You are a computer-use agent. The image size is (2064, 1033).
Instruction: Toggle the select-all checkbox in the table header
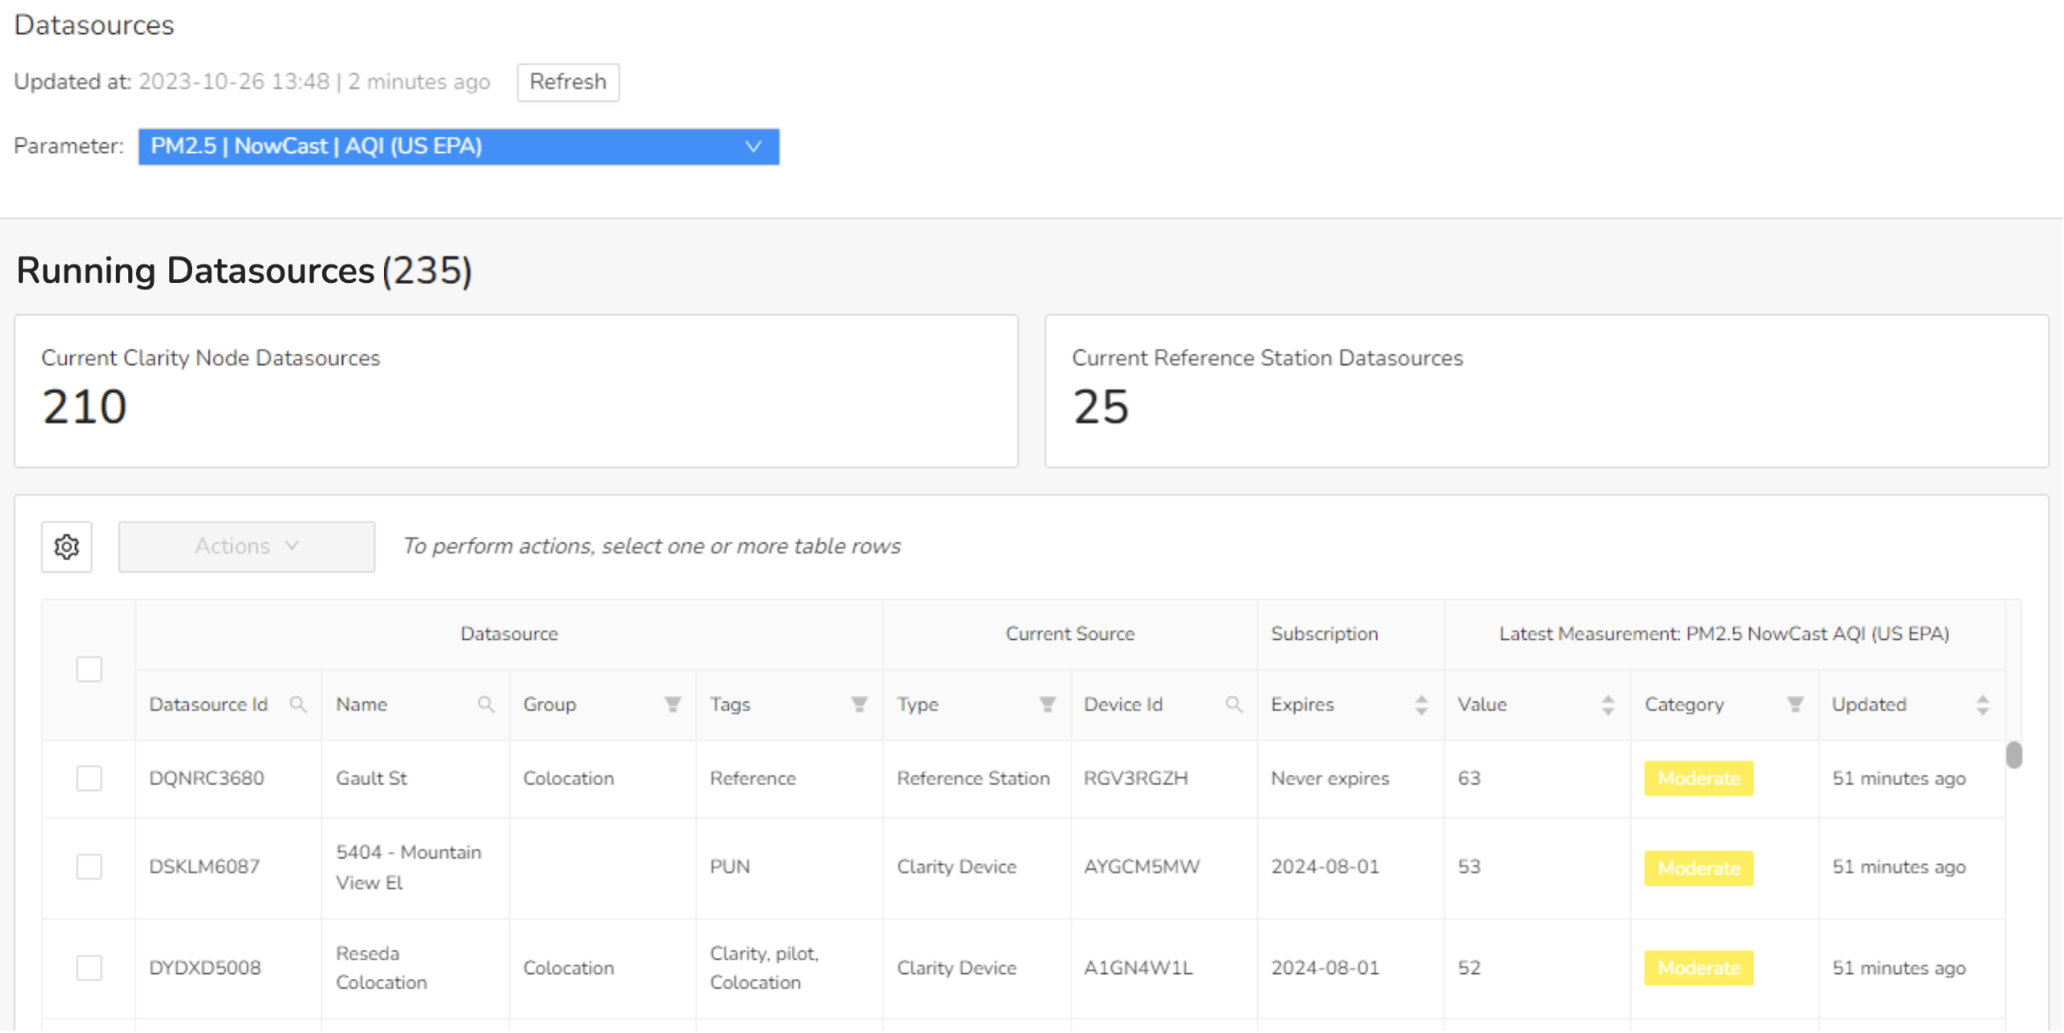tap(89, 668)
